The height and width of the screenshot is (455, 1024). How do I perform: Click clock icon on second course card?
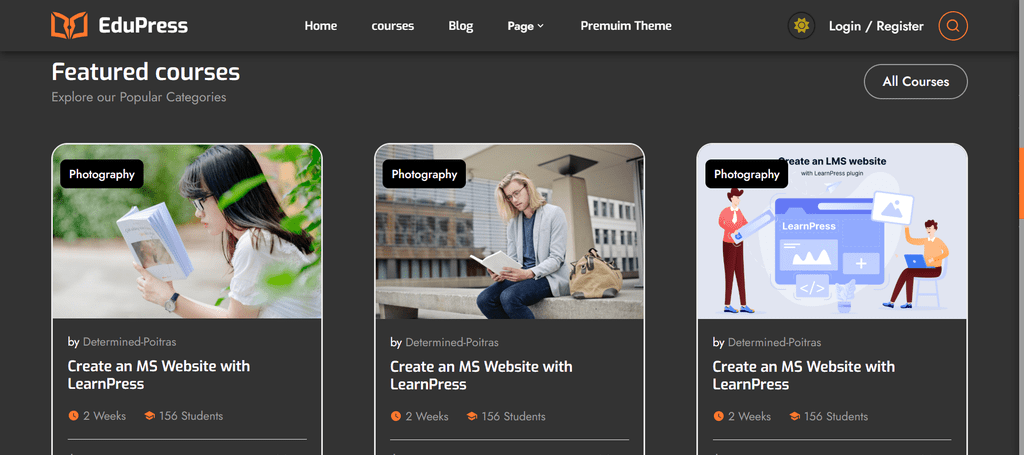[396, 416]
